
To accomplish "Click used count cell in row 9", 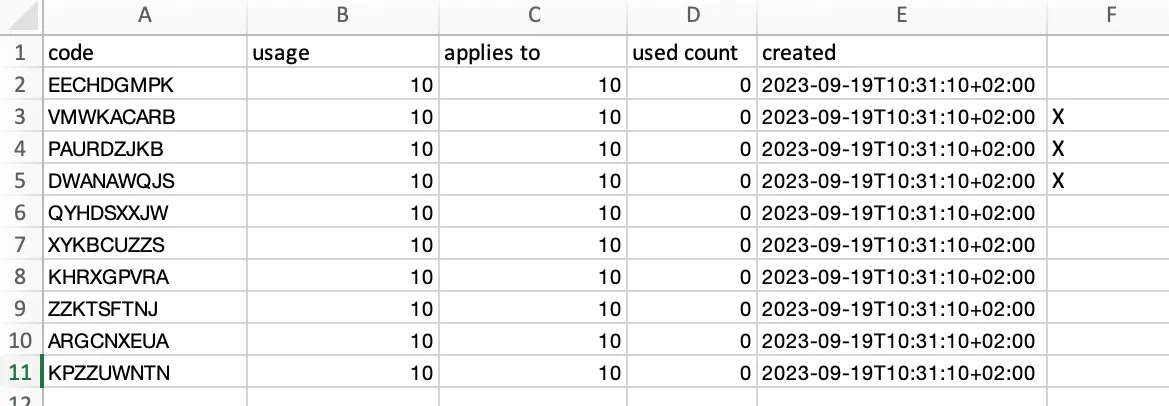I will pos(692,309).
